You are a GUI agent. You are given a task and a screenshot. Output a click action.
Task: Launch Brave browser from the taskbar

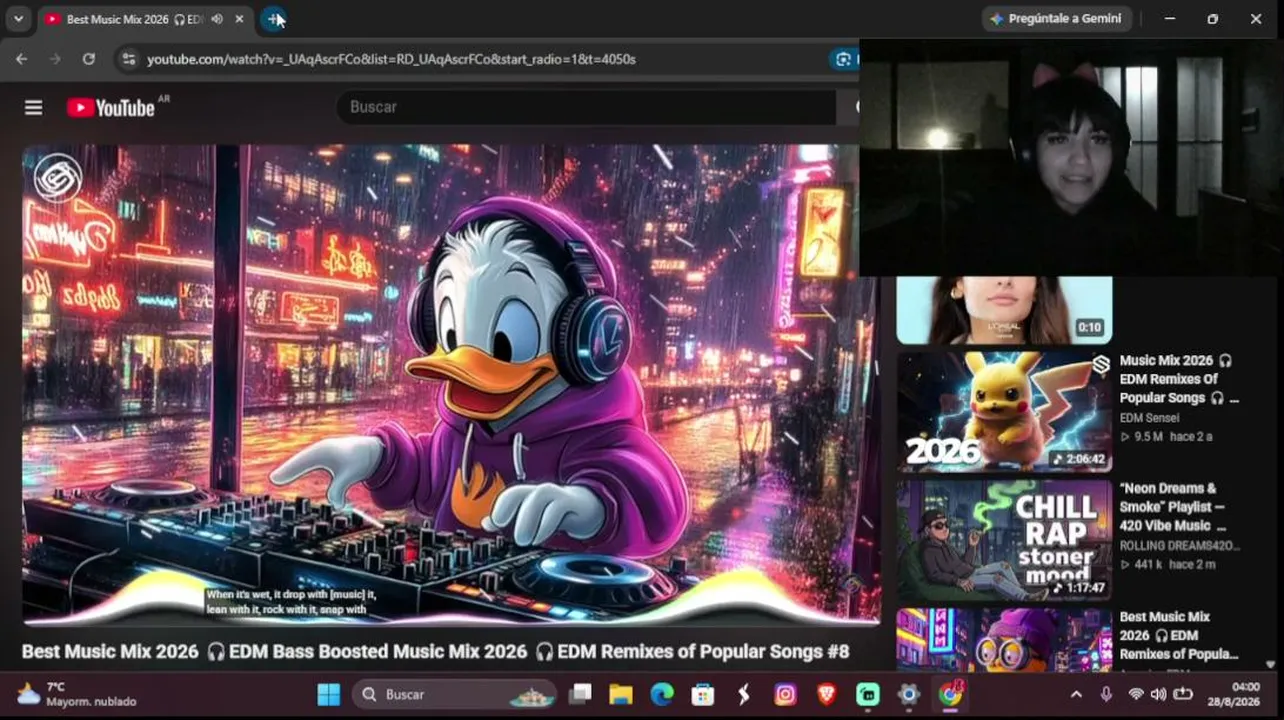(826, 694)
